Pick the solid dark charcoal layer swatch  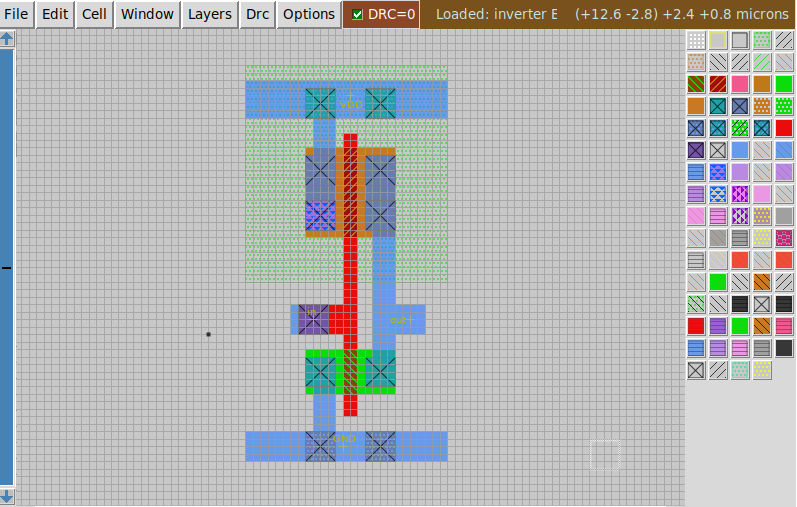click(x=784, y=348)
